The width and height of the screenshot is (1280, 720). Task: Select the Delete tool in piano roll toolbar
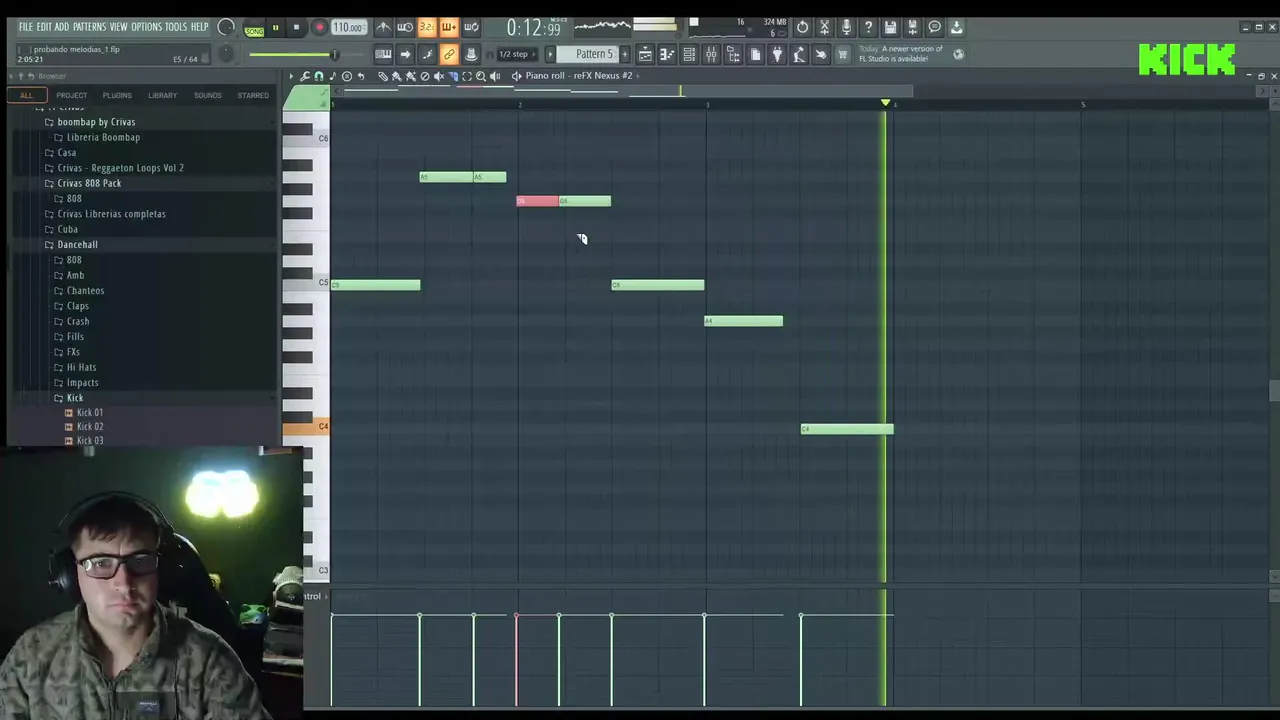coord(425,76)
